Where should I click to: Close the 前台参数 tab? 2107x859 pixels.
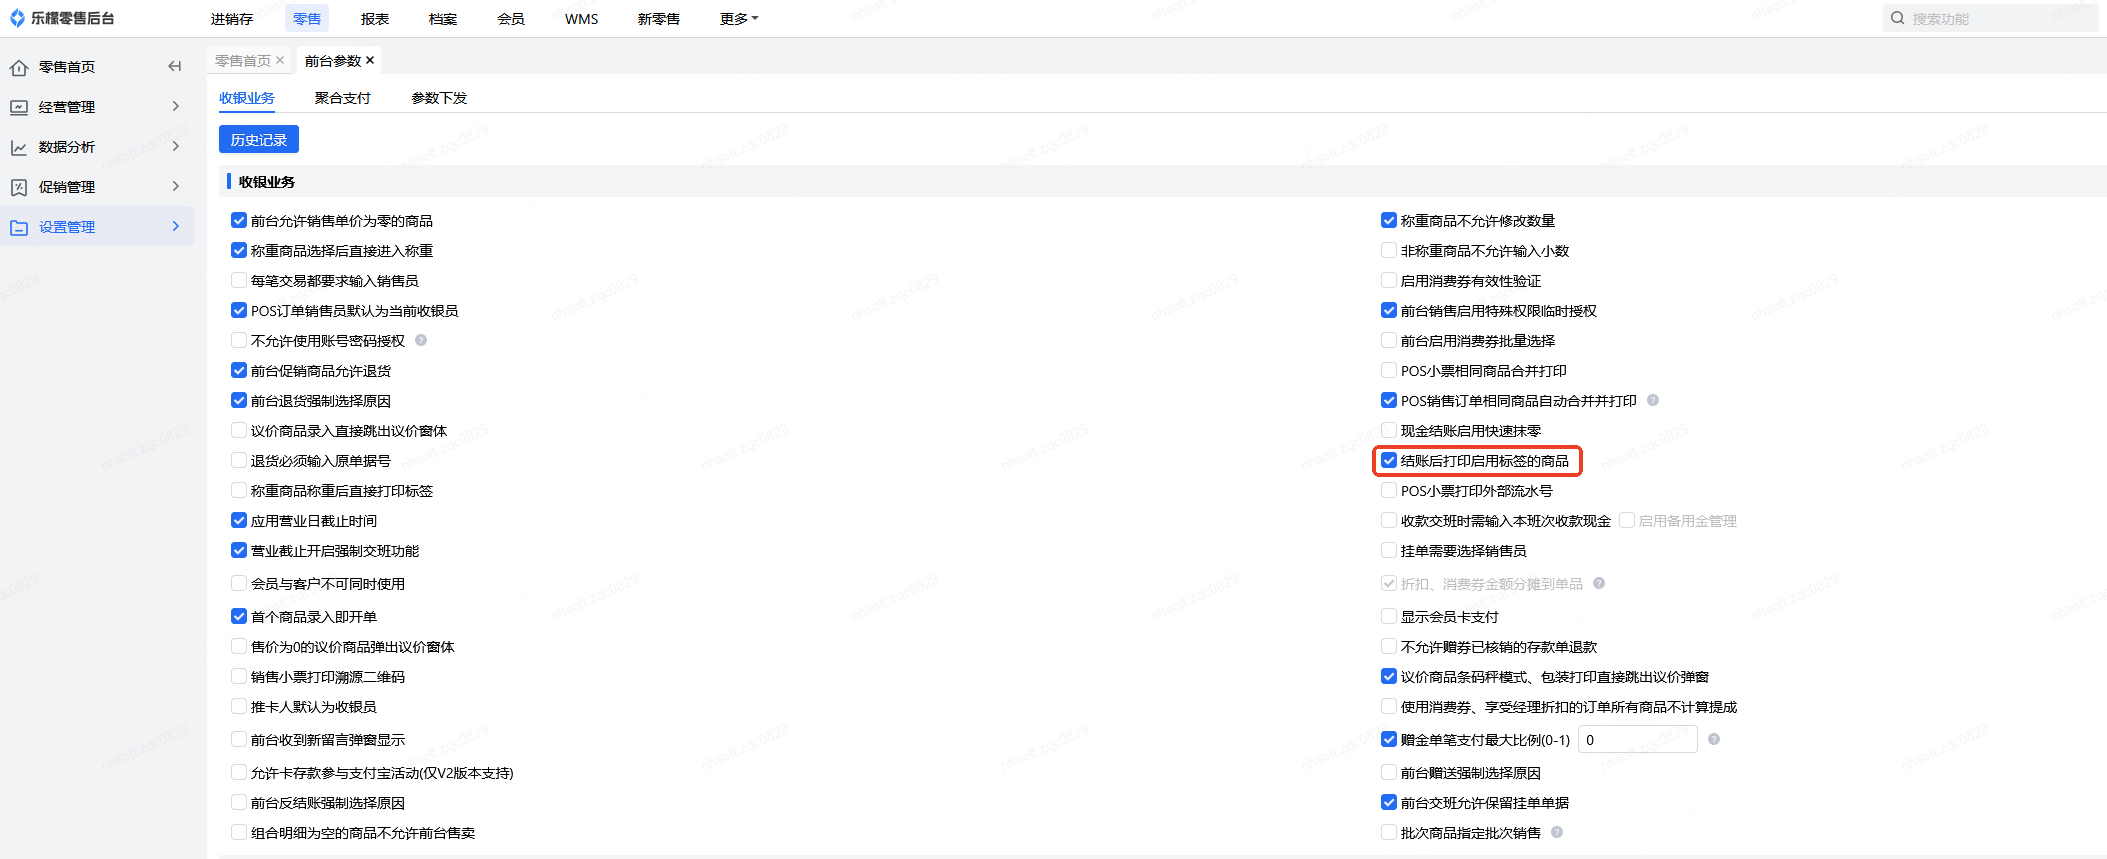tap(370, 60)
